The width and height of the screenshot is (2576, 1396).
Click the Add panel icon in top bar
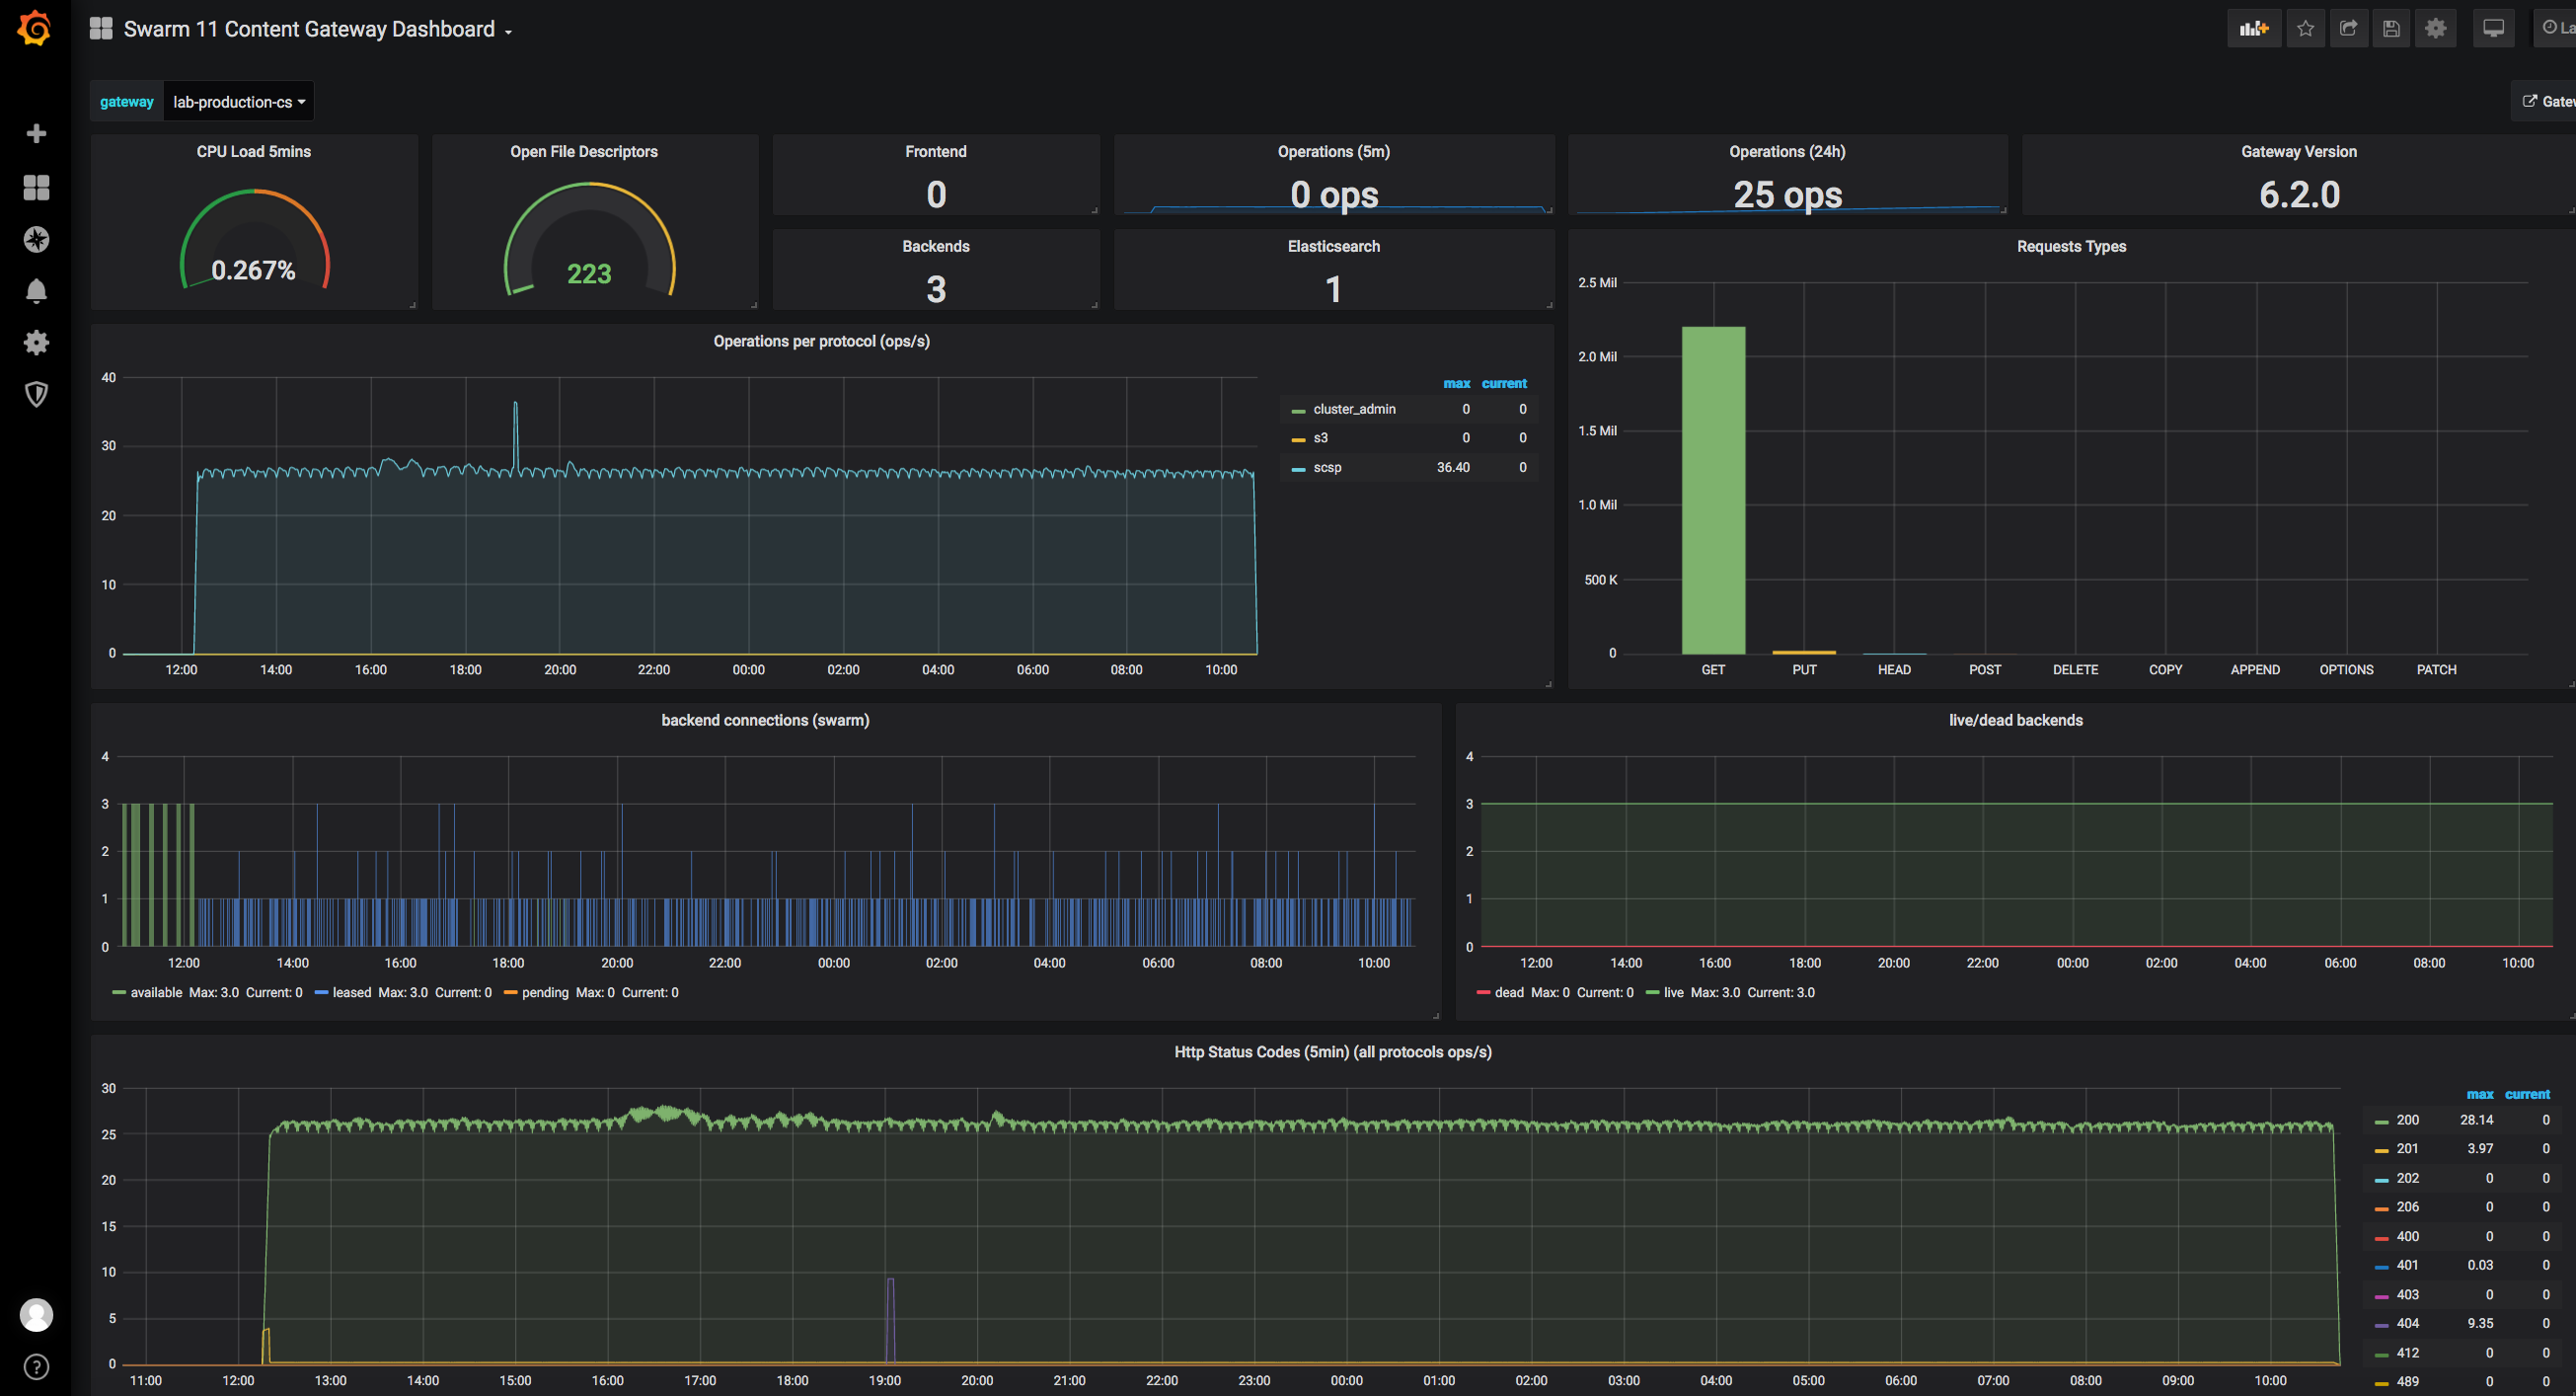point(2253,28)
